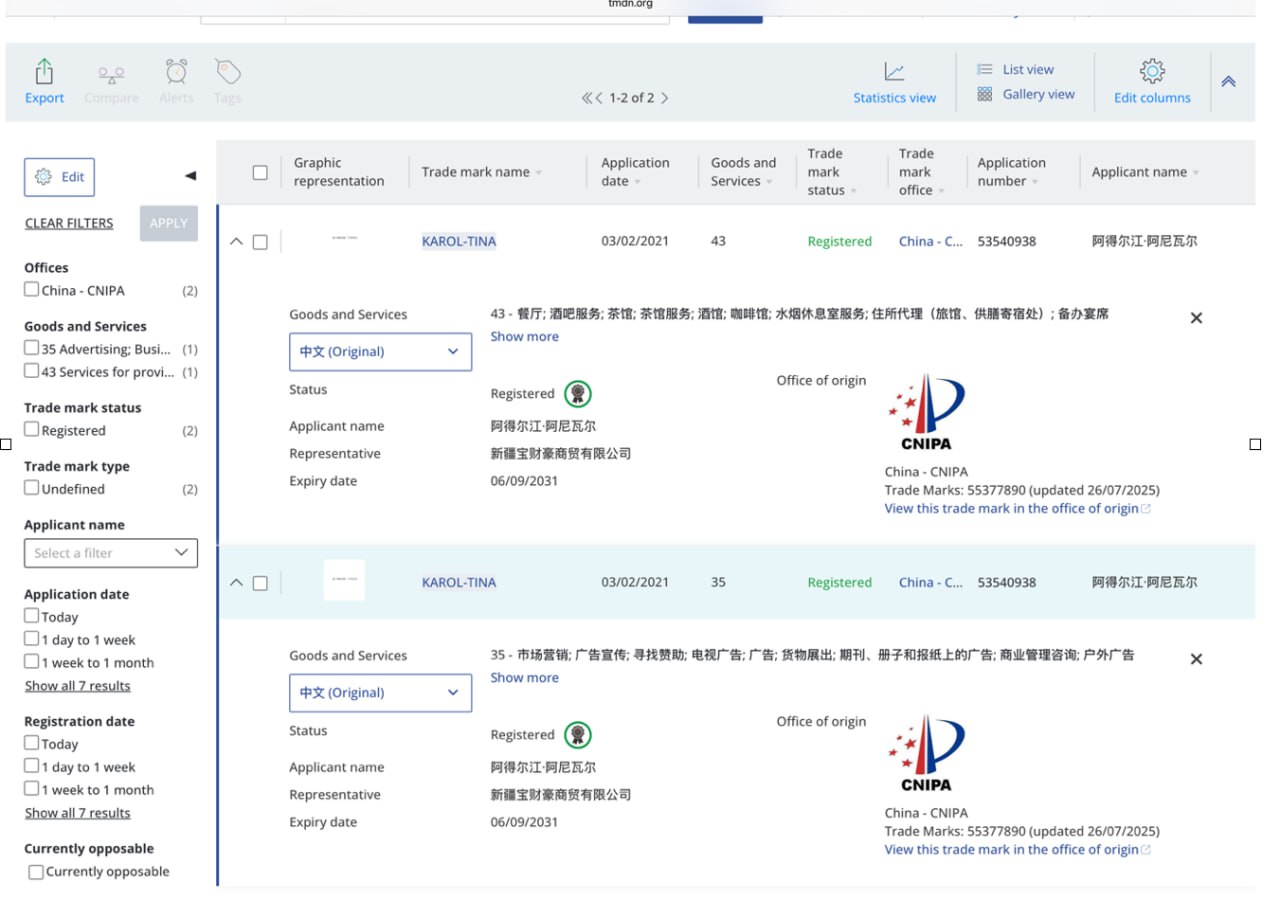Open Edit columns gear settings
1280x900 pixels.
tap(1152, 72)
